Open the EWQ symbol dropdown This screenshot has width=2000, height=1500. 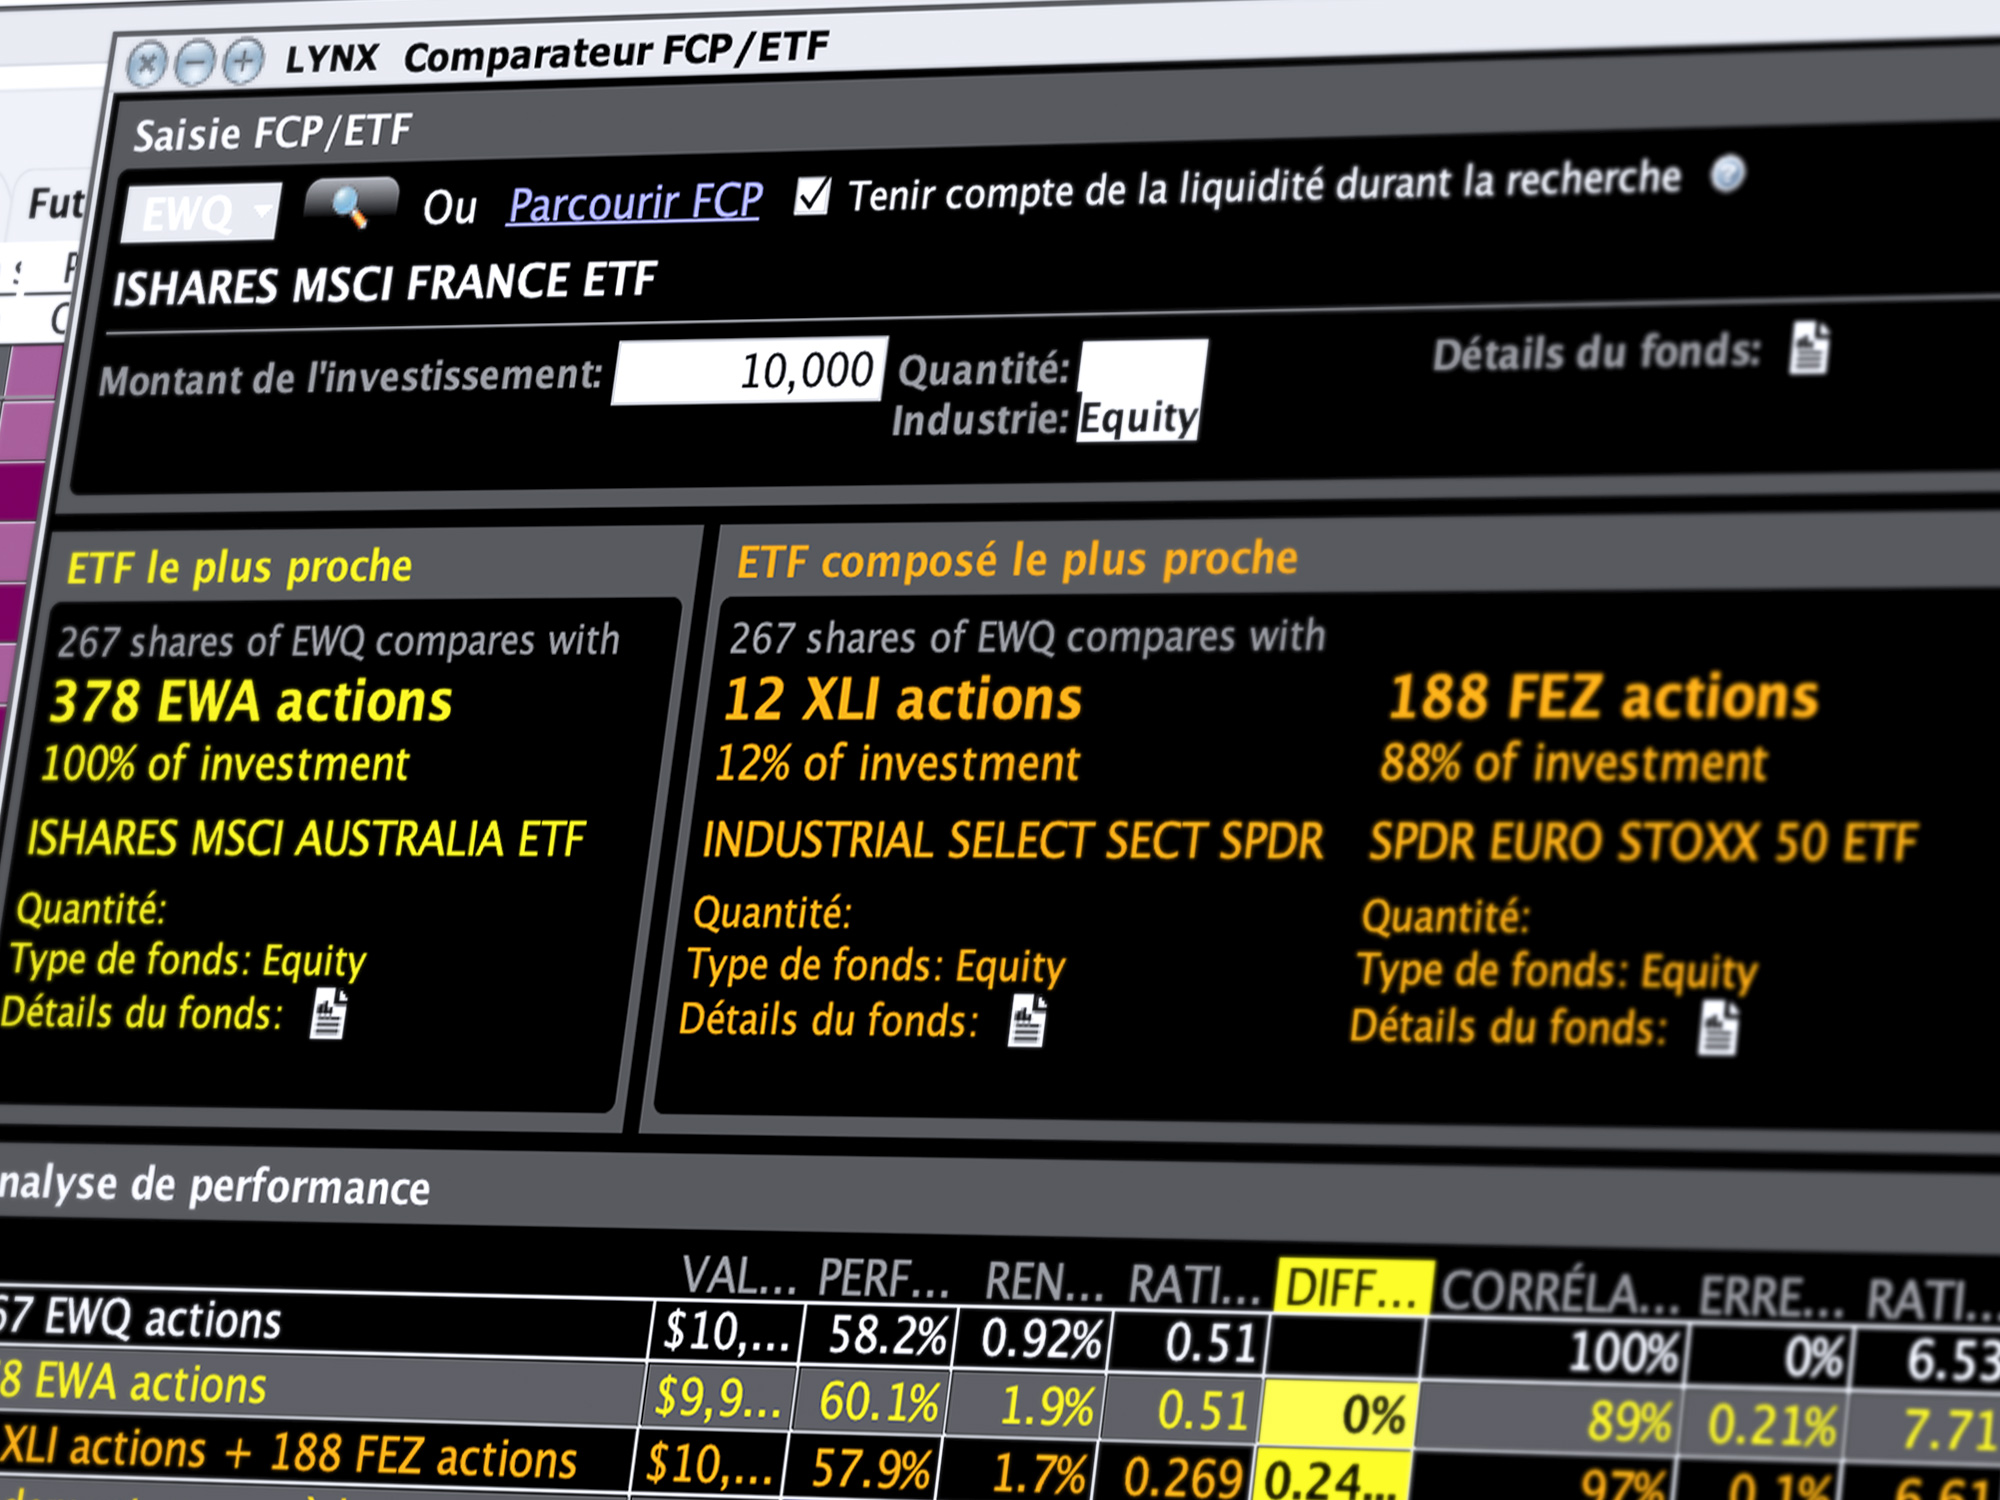click(201, 212)
